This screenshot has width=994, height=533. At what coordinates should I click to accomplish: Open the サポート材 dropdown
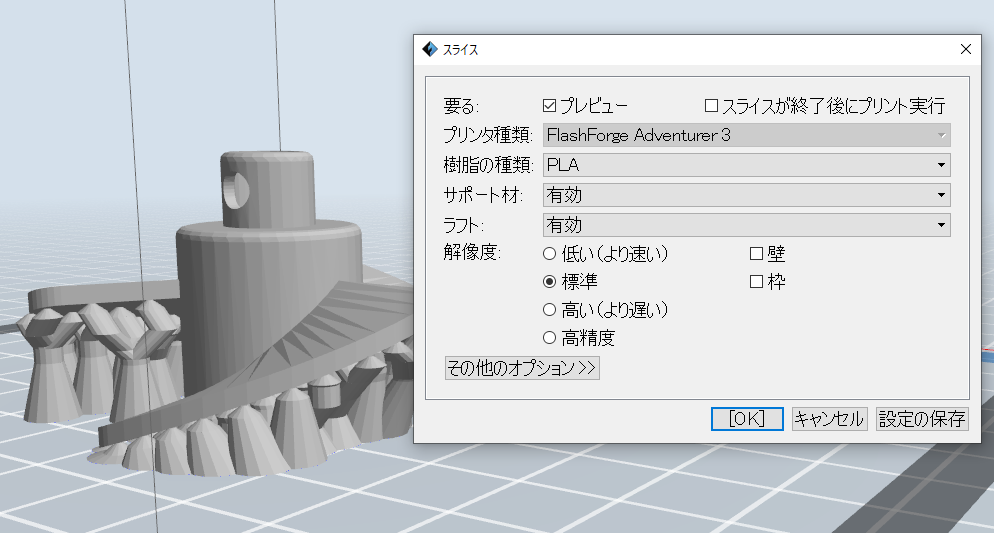746,195
